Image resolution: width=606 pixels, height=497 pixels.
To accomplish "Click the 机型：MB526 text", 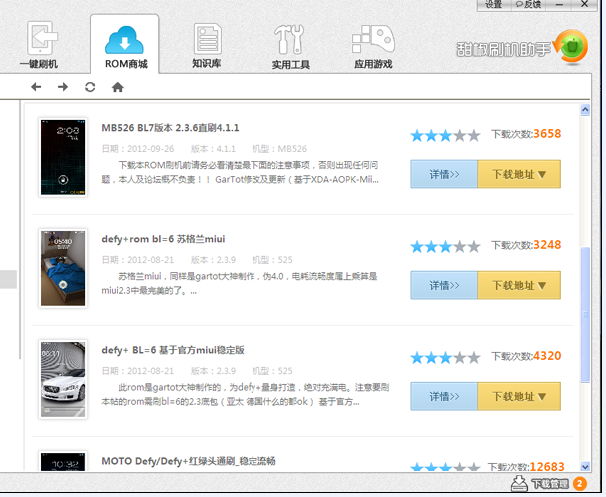I will pyautogui.click(x=279, y=149).
